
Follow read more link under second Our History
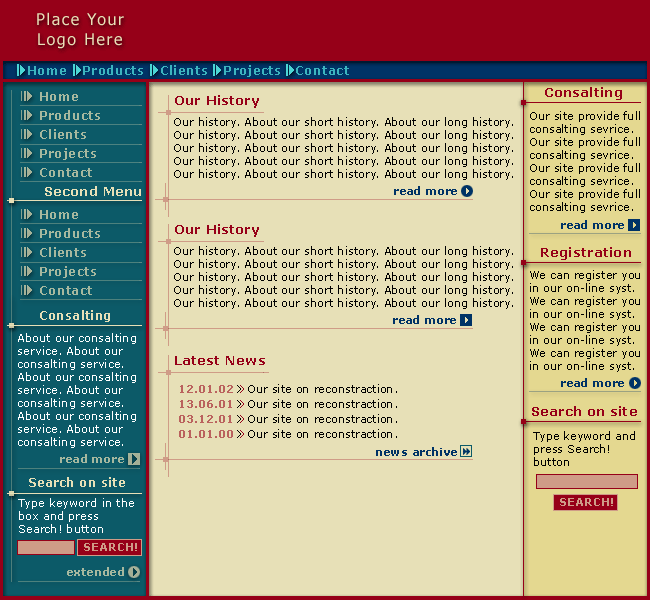424,320
